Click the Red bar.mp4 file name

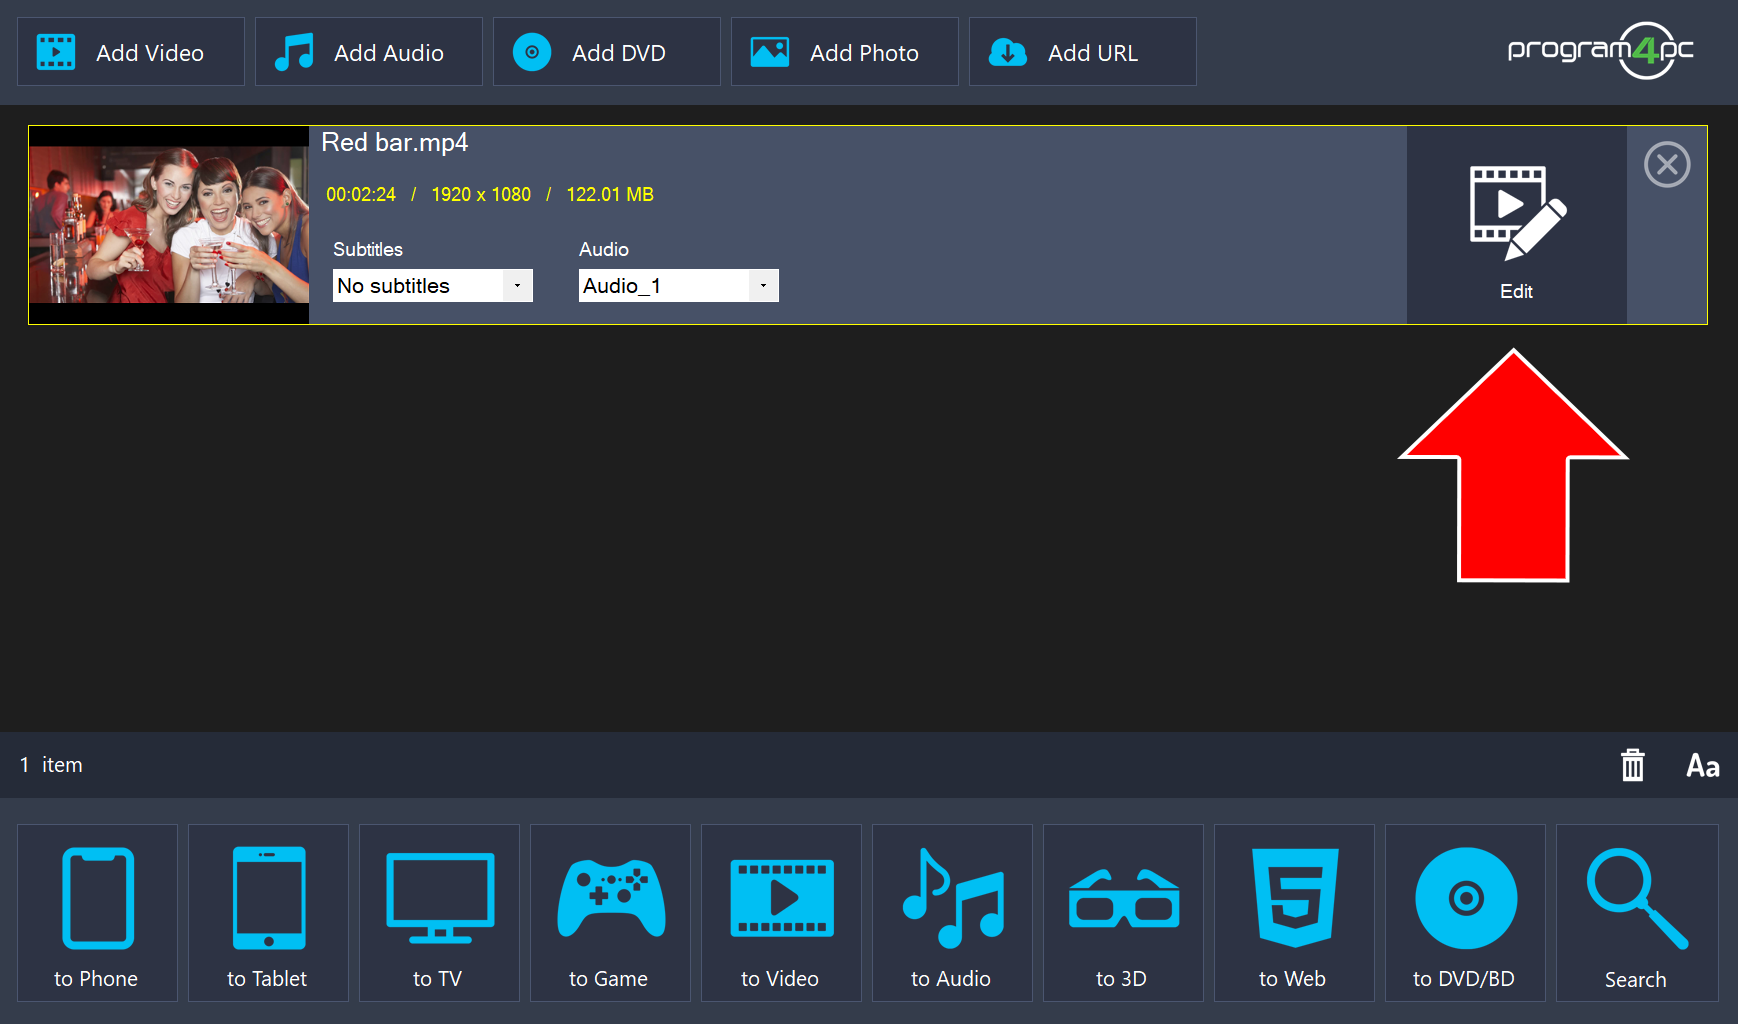[x=395, y=143]
